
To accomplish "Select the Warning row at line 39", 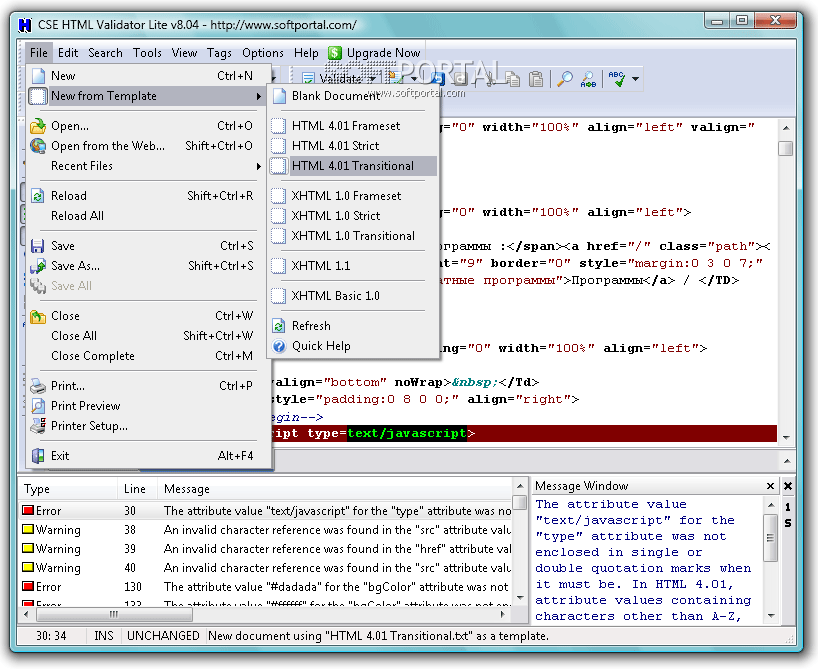I will (x=266, y=549).
